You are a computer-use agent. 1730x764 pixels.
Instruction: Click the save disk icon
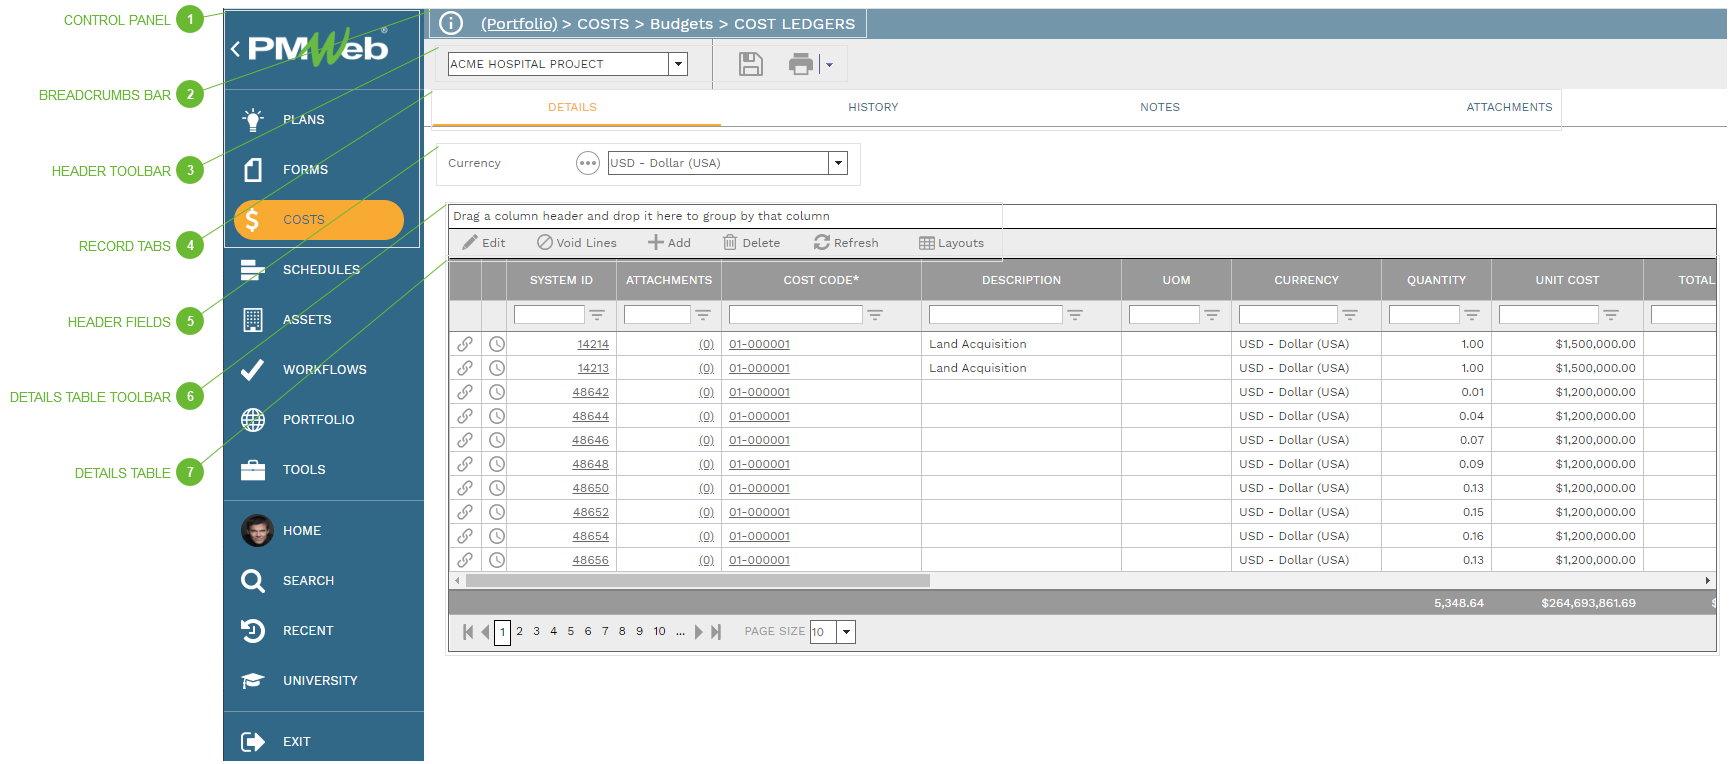coord(750,65)
